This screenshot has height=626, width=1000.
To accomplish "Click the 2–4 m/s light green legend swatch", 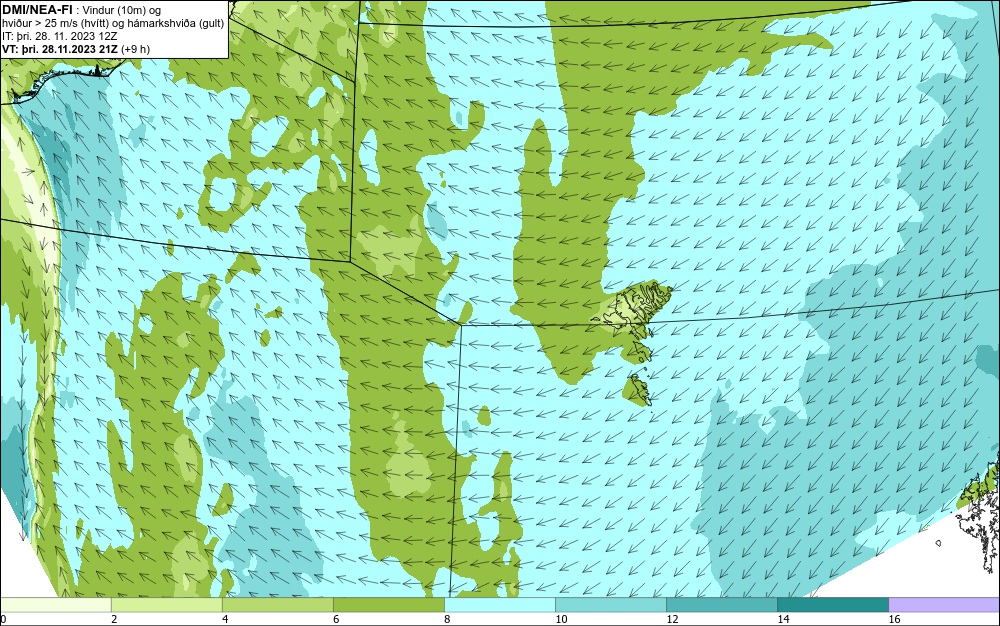I will coord(166,604).
